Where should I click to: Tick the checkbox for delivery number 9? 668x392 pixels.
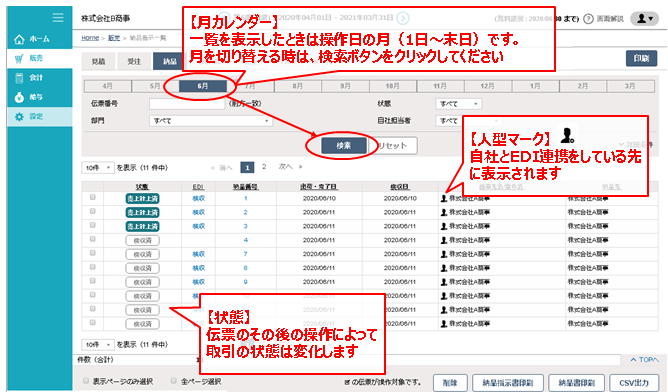(92, 281)
